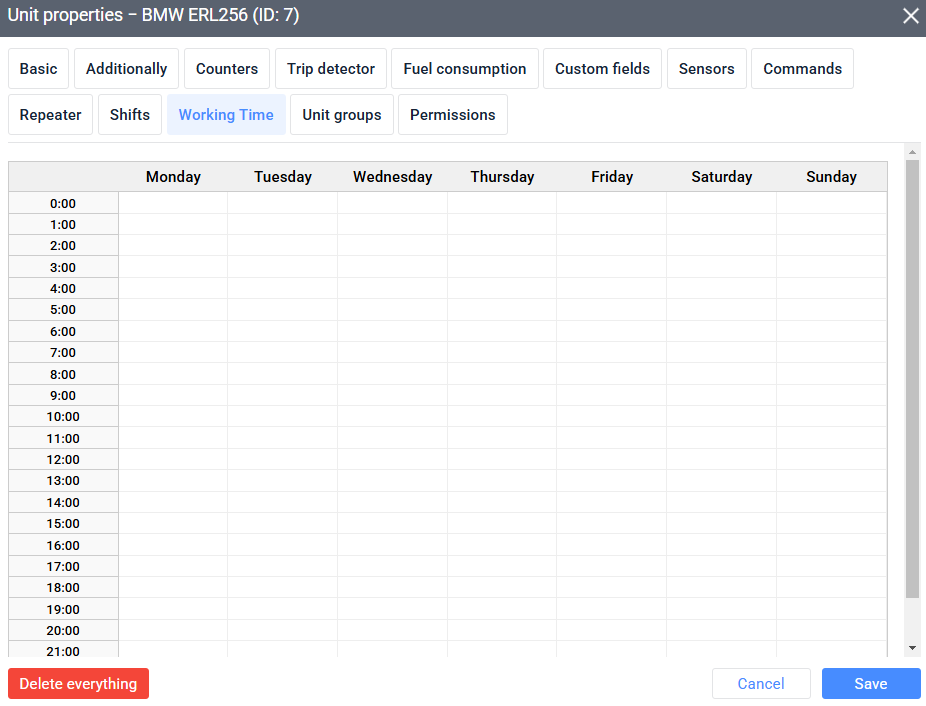
Task: Switch to the Additionally tab
Action: tap(126, 69)
